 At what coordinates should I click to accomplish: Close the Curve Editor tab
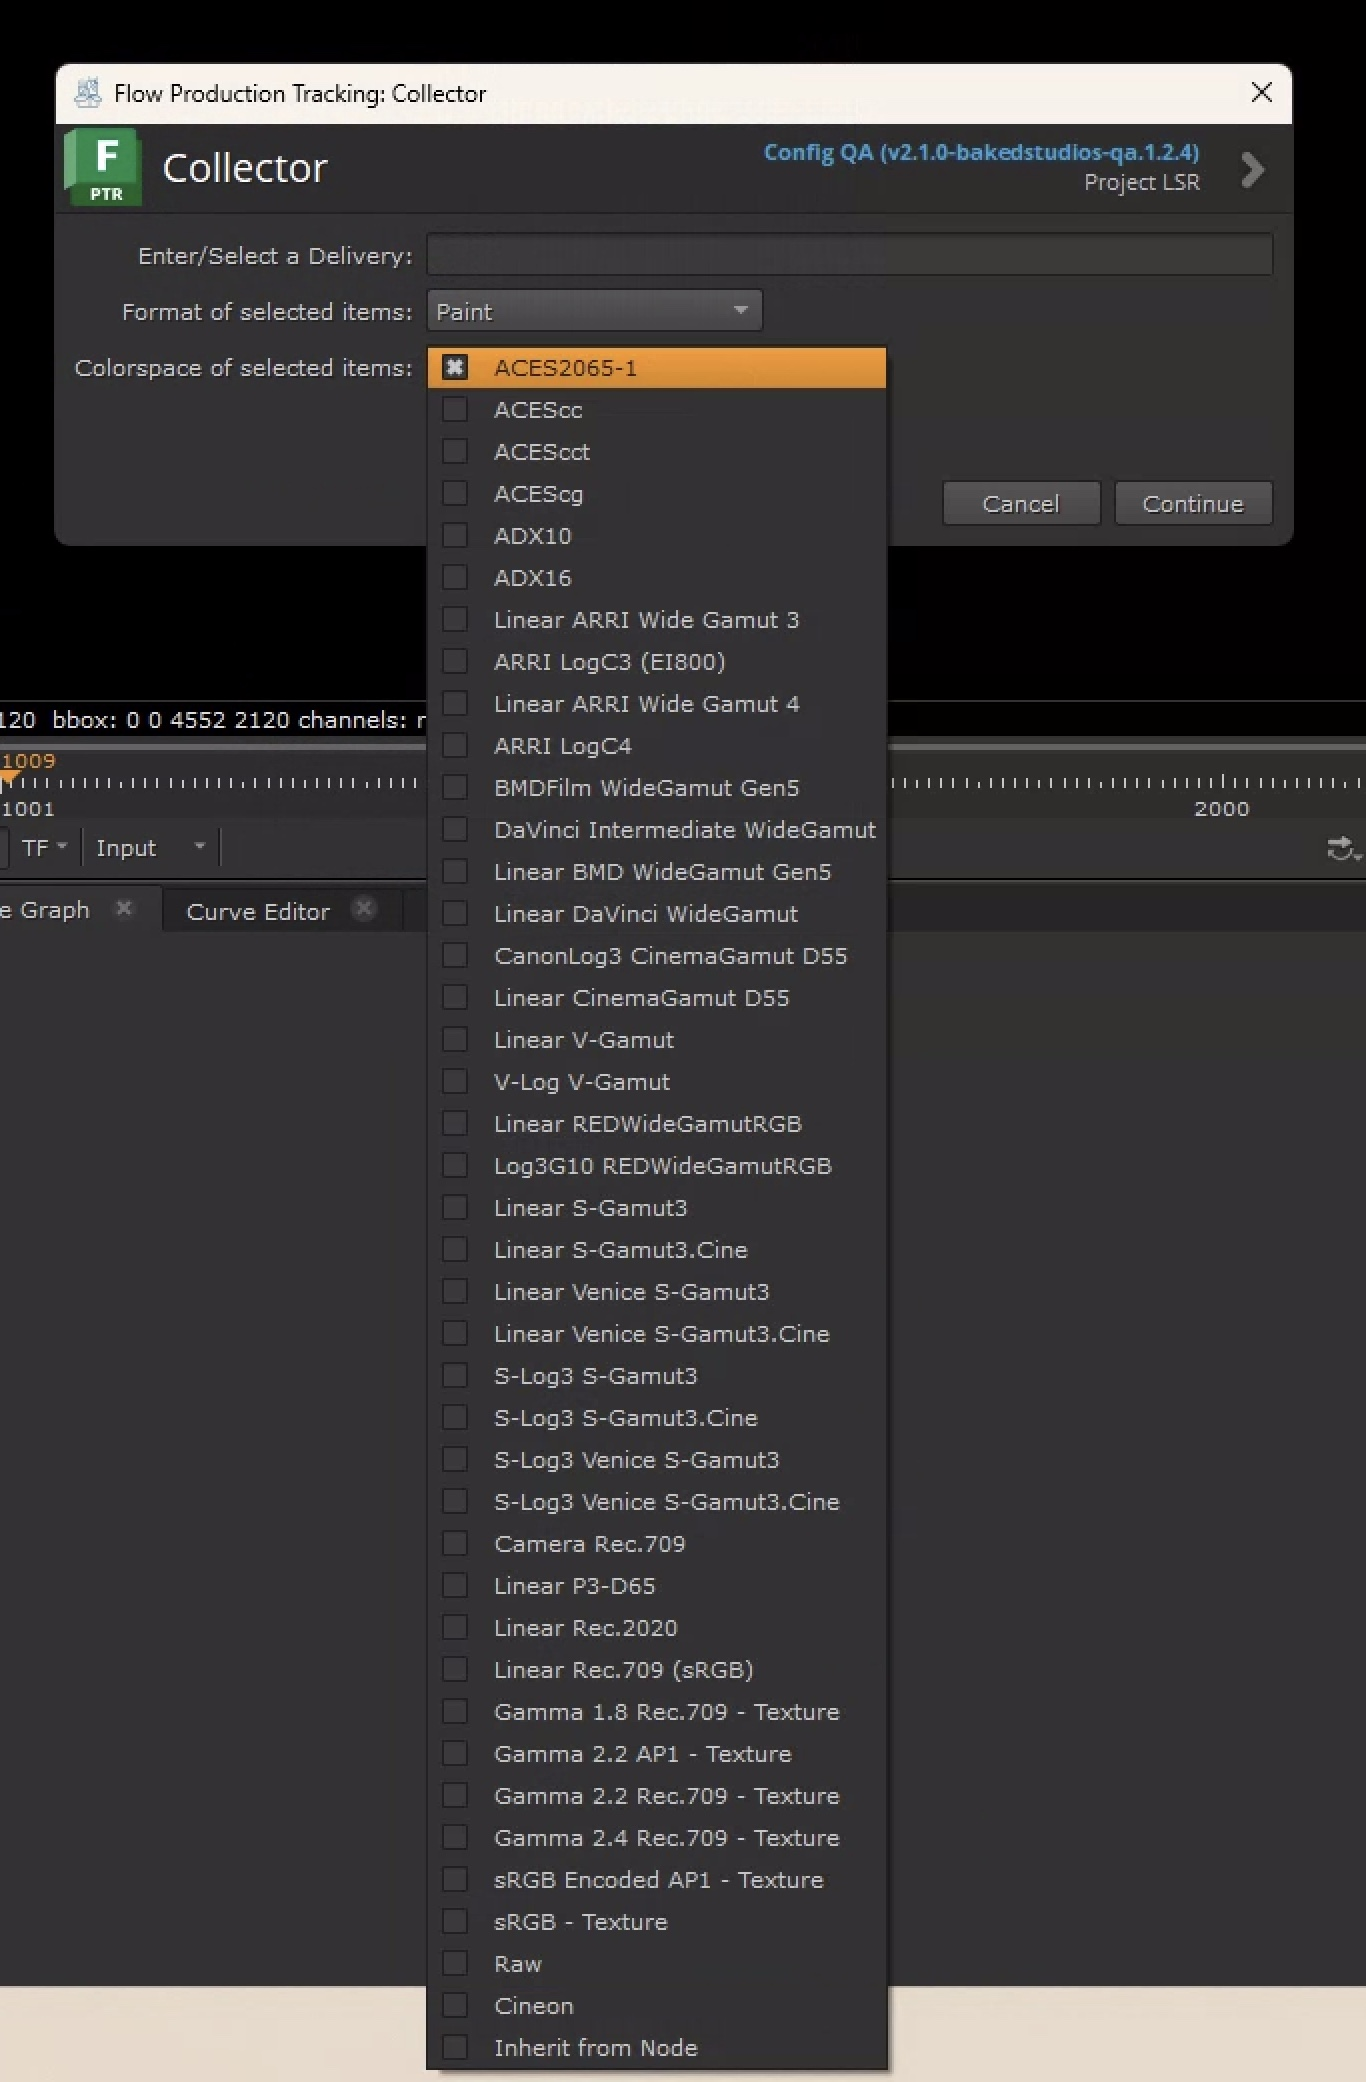(364, 908)
